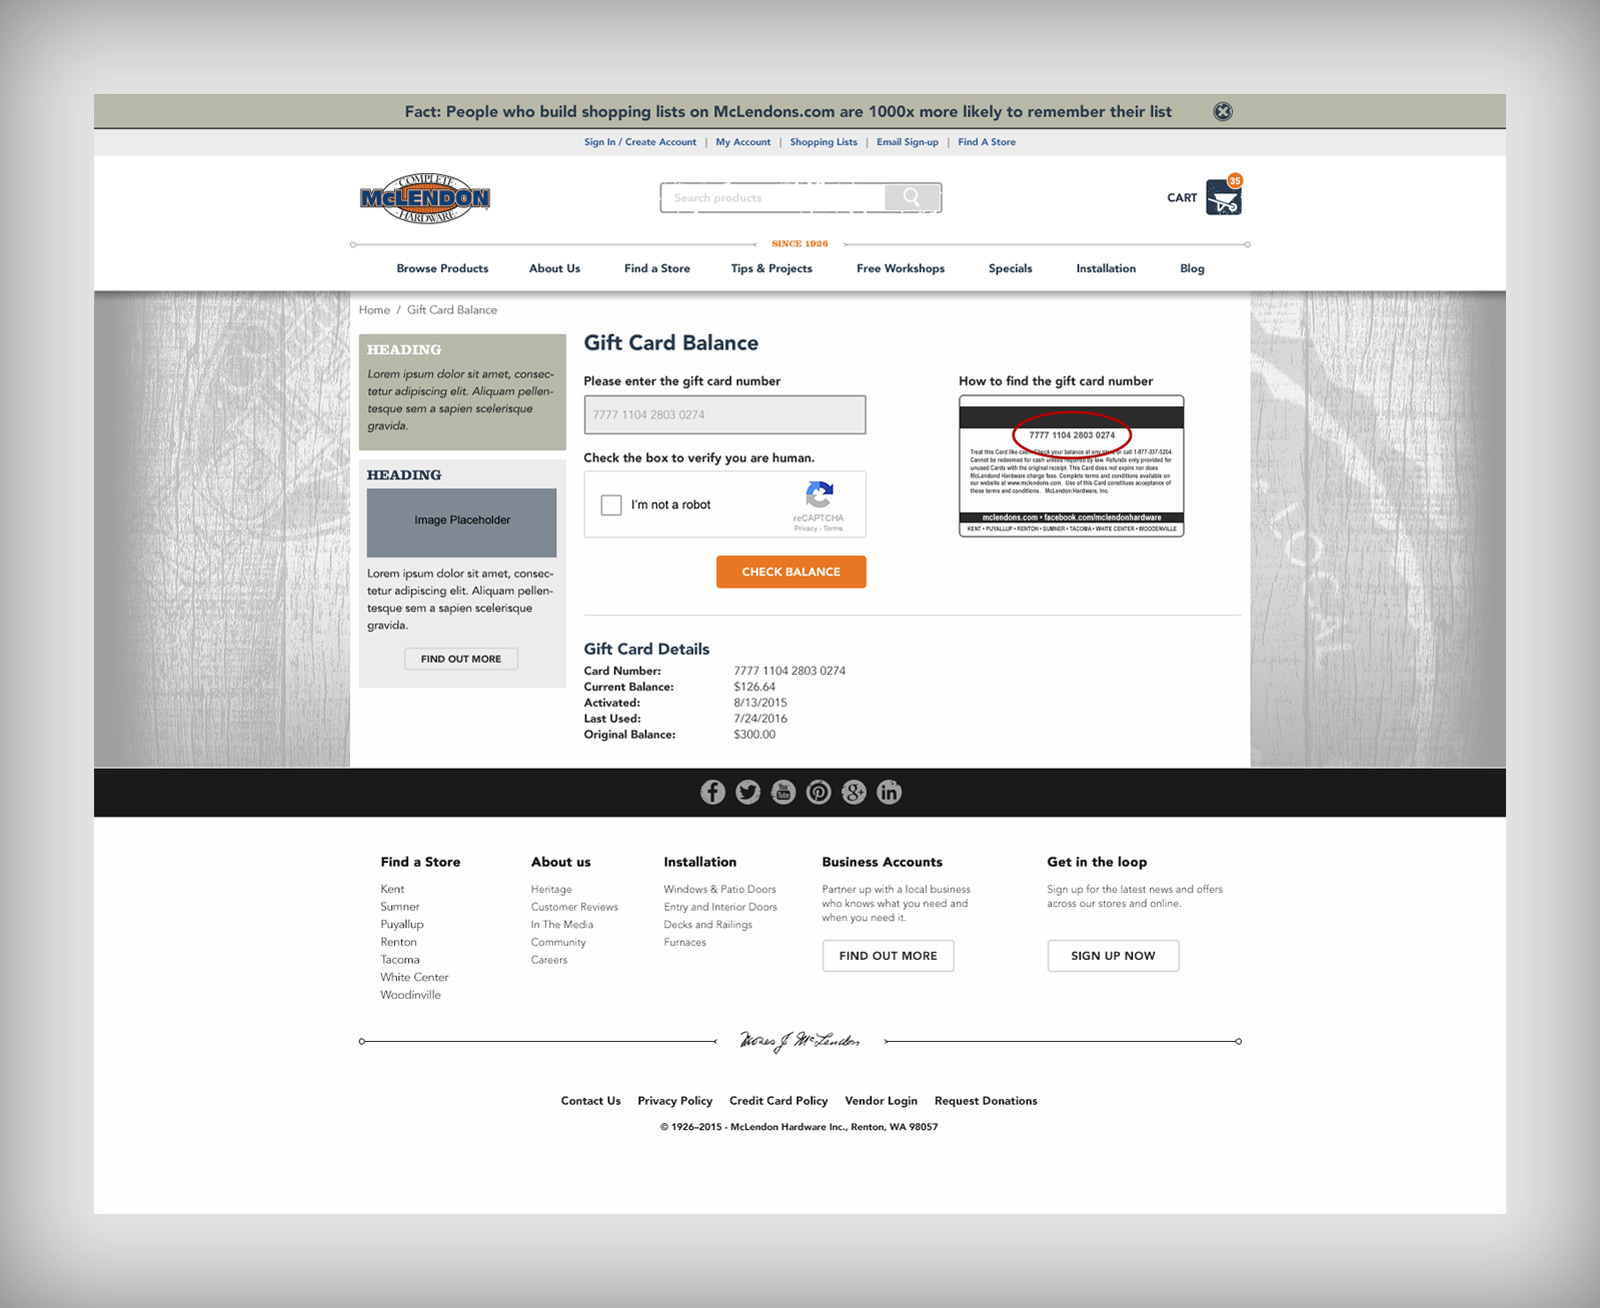Click My Account top link
This screenshot has width=1600, height=1308.
point(743,142)
